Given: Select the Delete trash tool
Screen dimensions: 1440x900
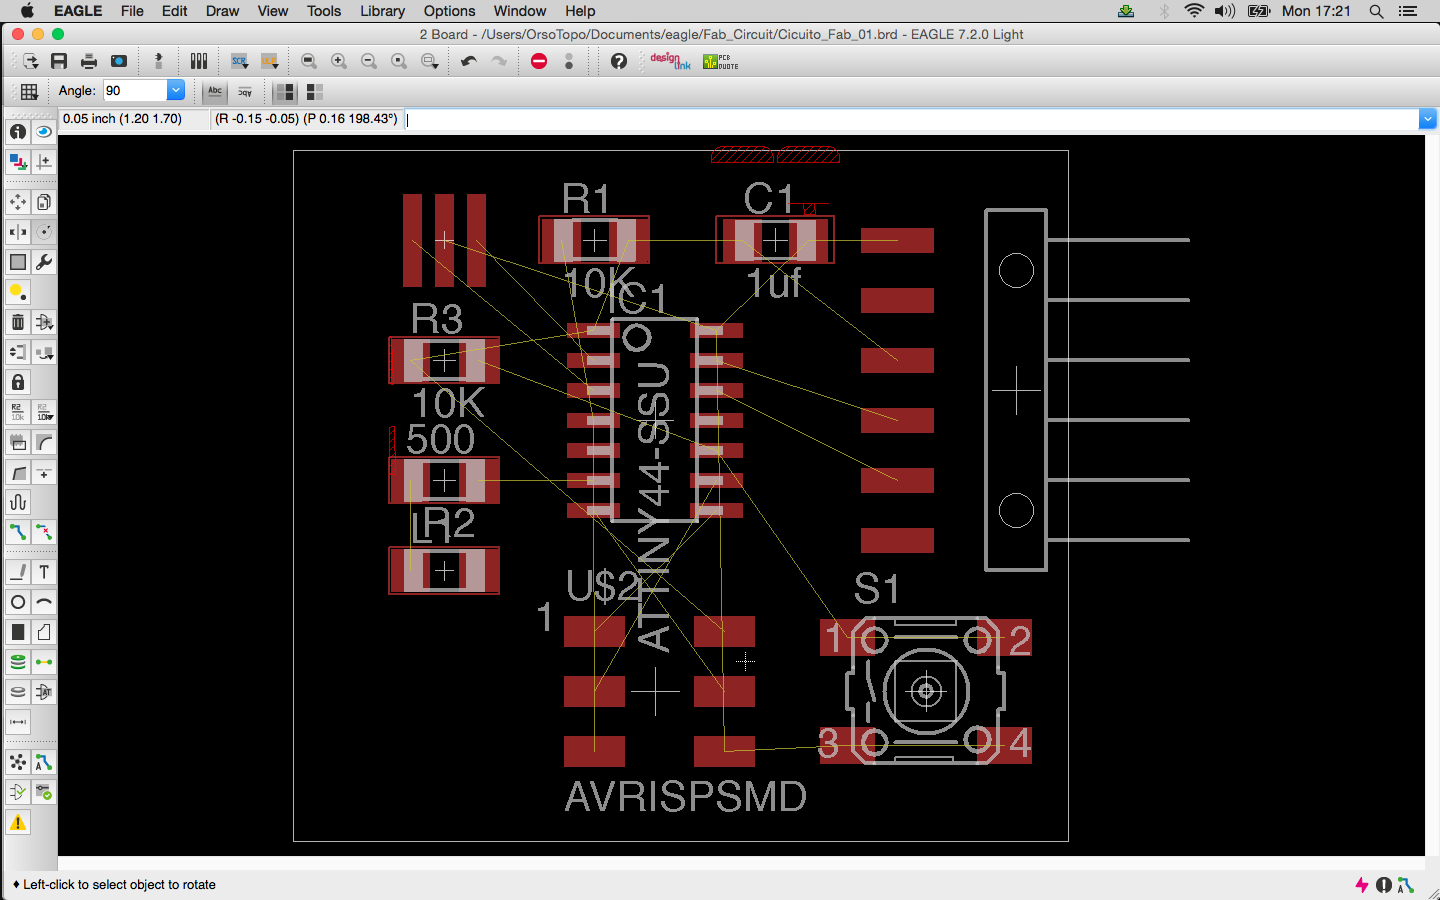Looking at the screenshot, I should pyautogui.click(x=18, y=322).
